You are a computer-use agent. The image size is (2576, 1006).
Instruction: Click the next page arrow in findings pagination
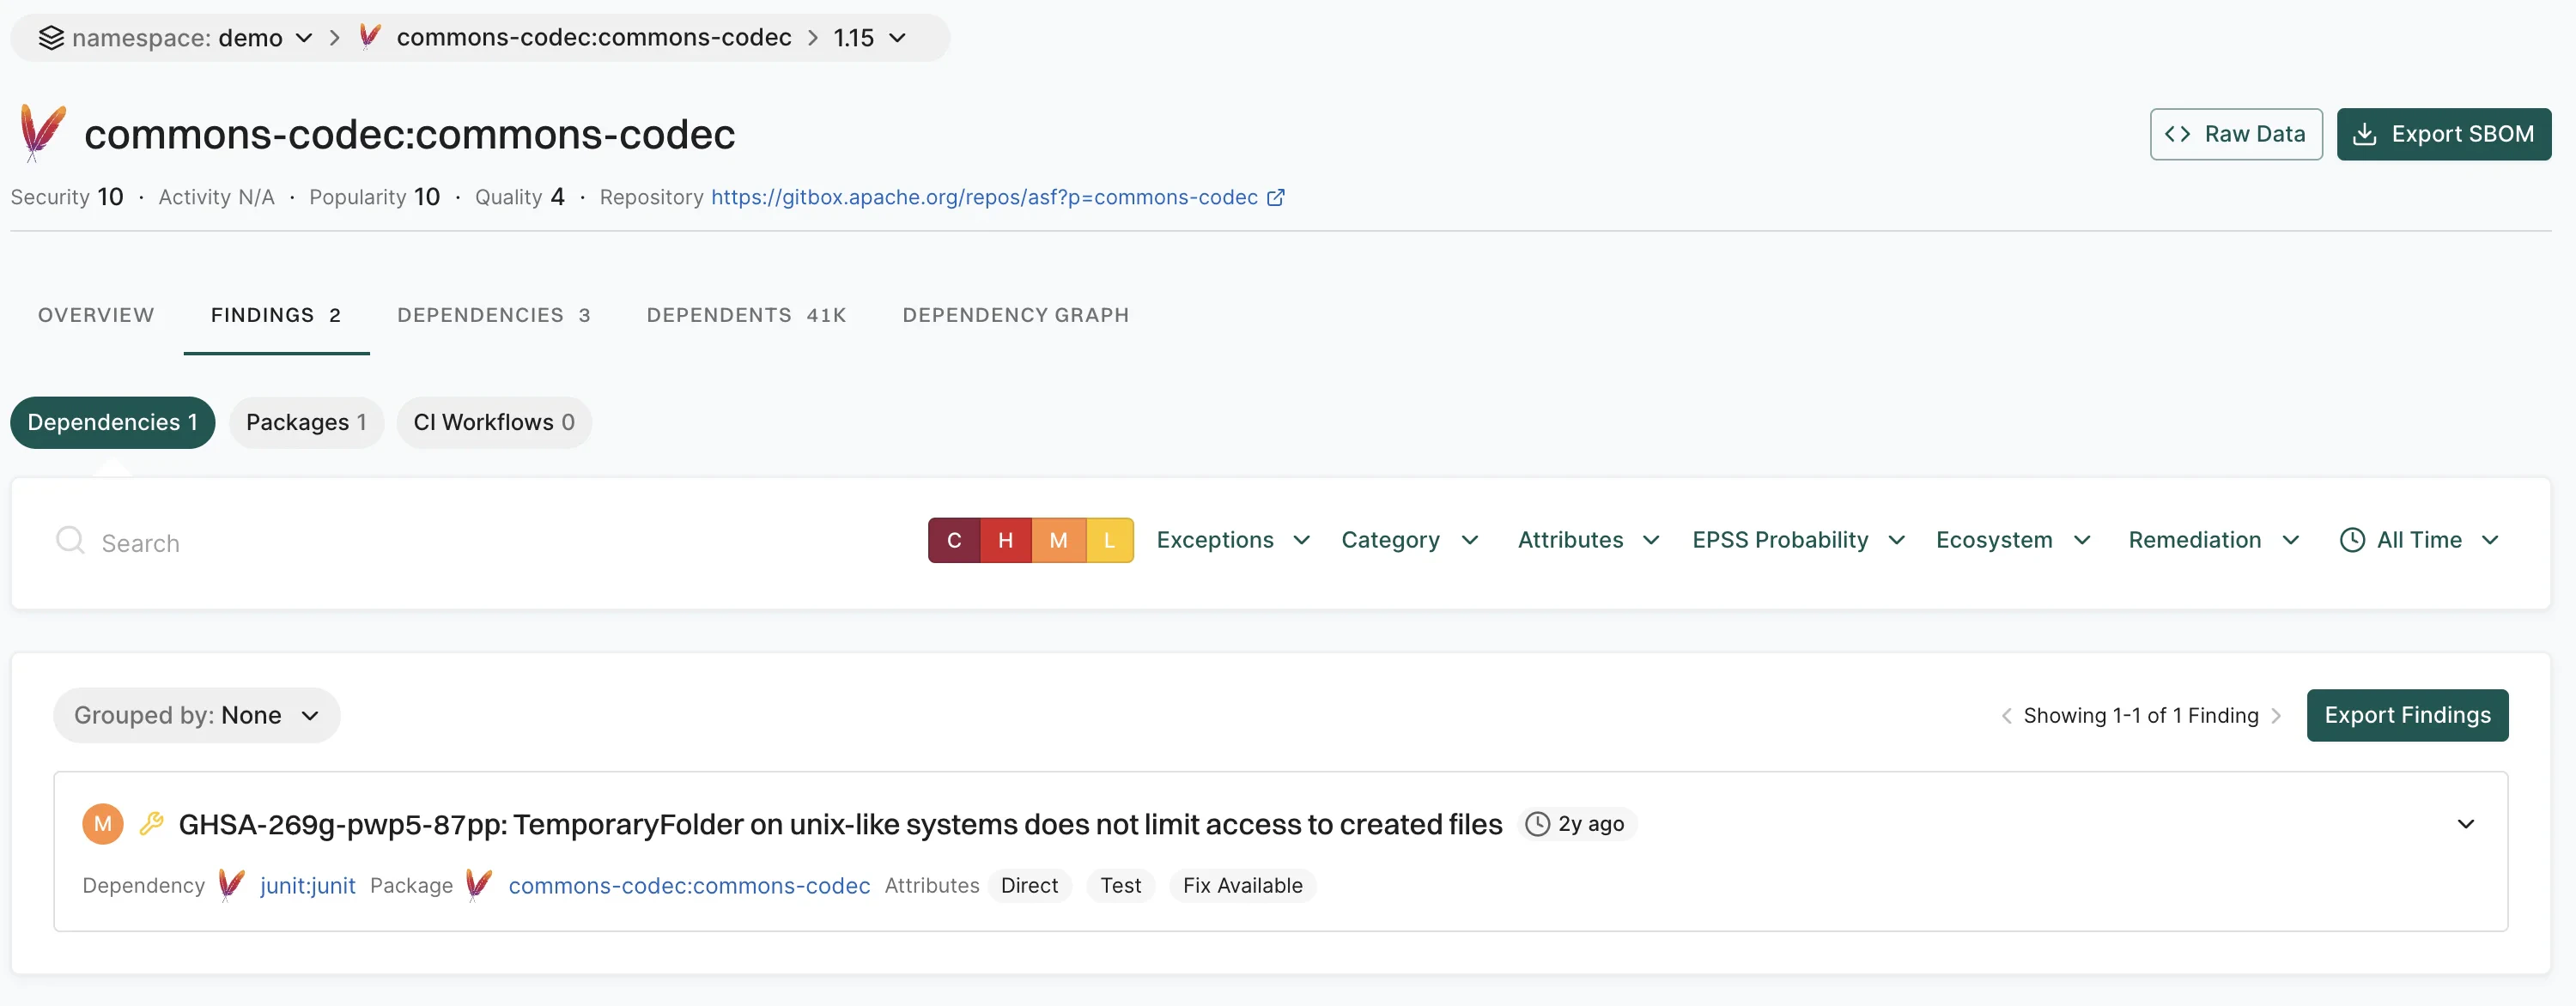coord(2277,715)
